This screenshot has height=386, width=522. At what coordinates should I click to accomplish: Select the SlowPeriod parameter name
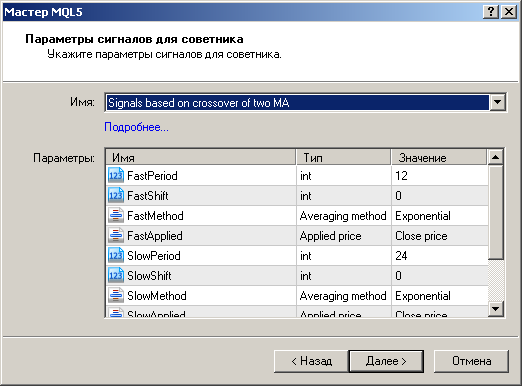[x=154, y=256]
